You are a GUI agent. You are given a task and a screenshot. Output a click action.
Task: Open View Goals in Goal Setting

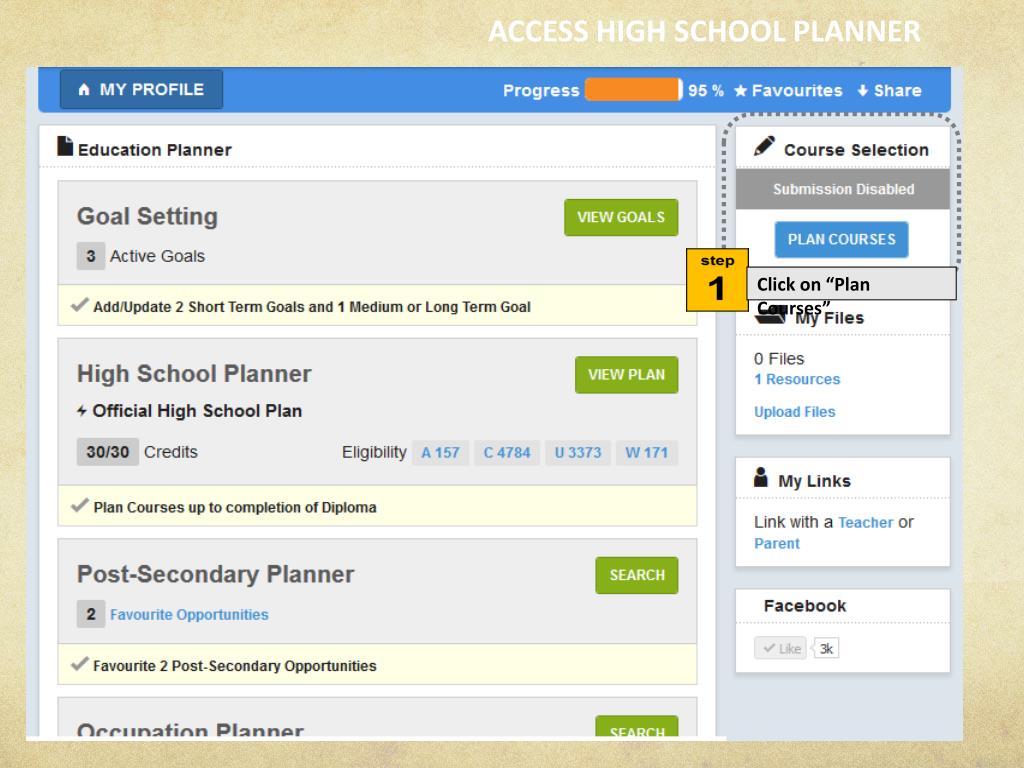click(x=621, y=217)
